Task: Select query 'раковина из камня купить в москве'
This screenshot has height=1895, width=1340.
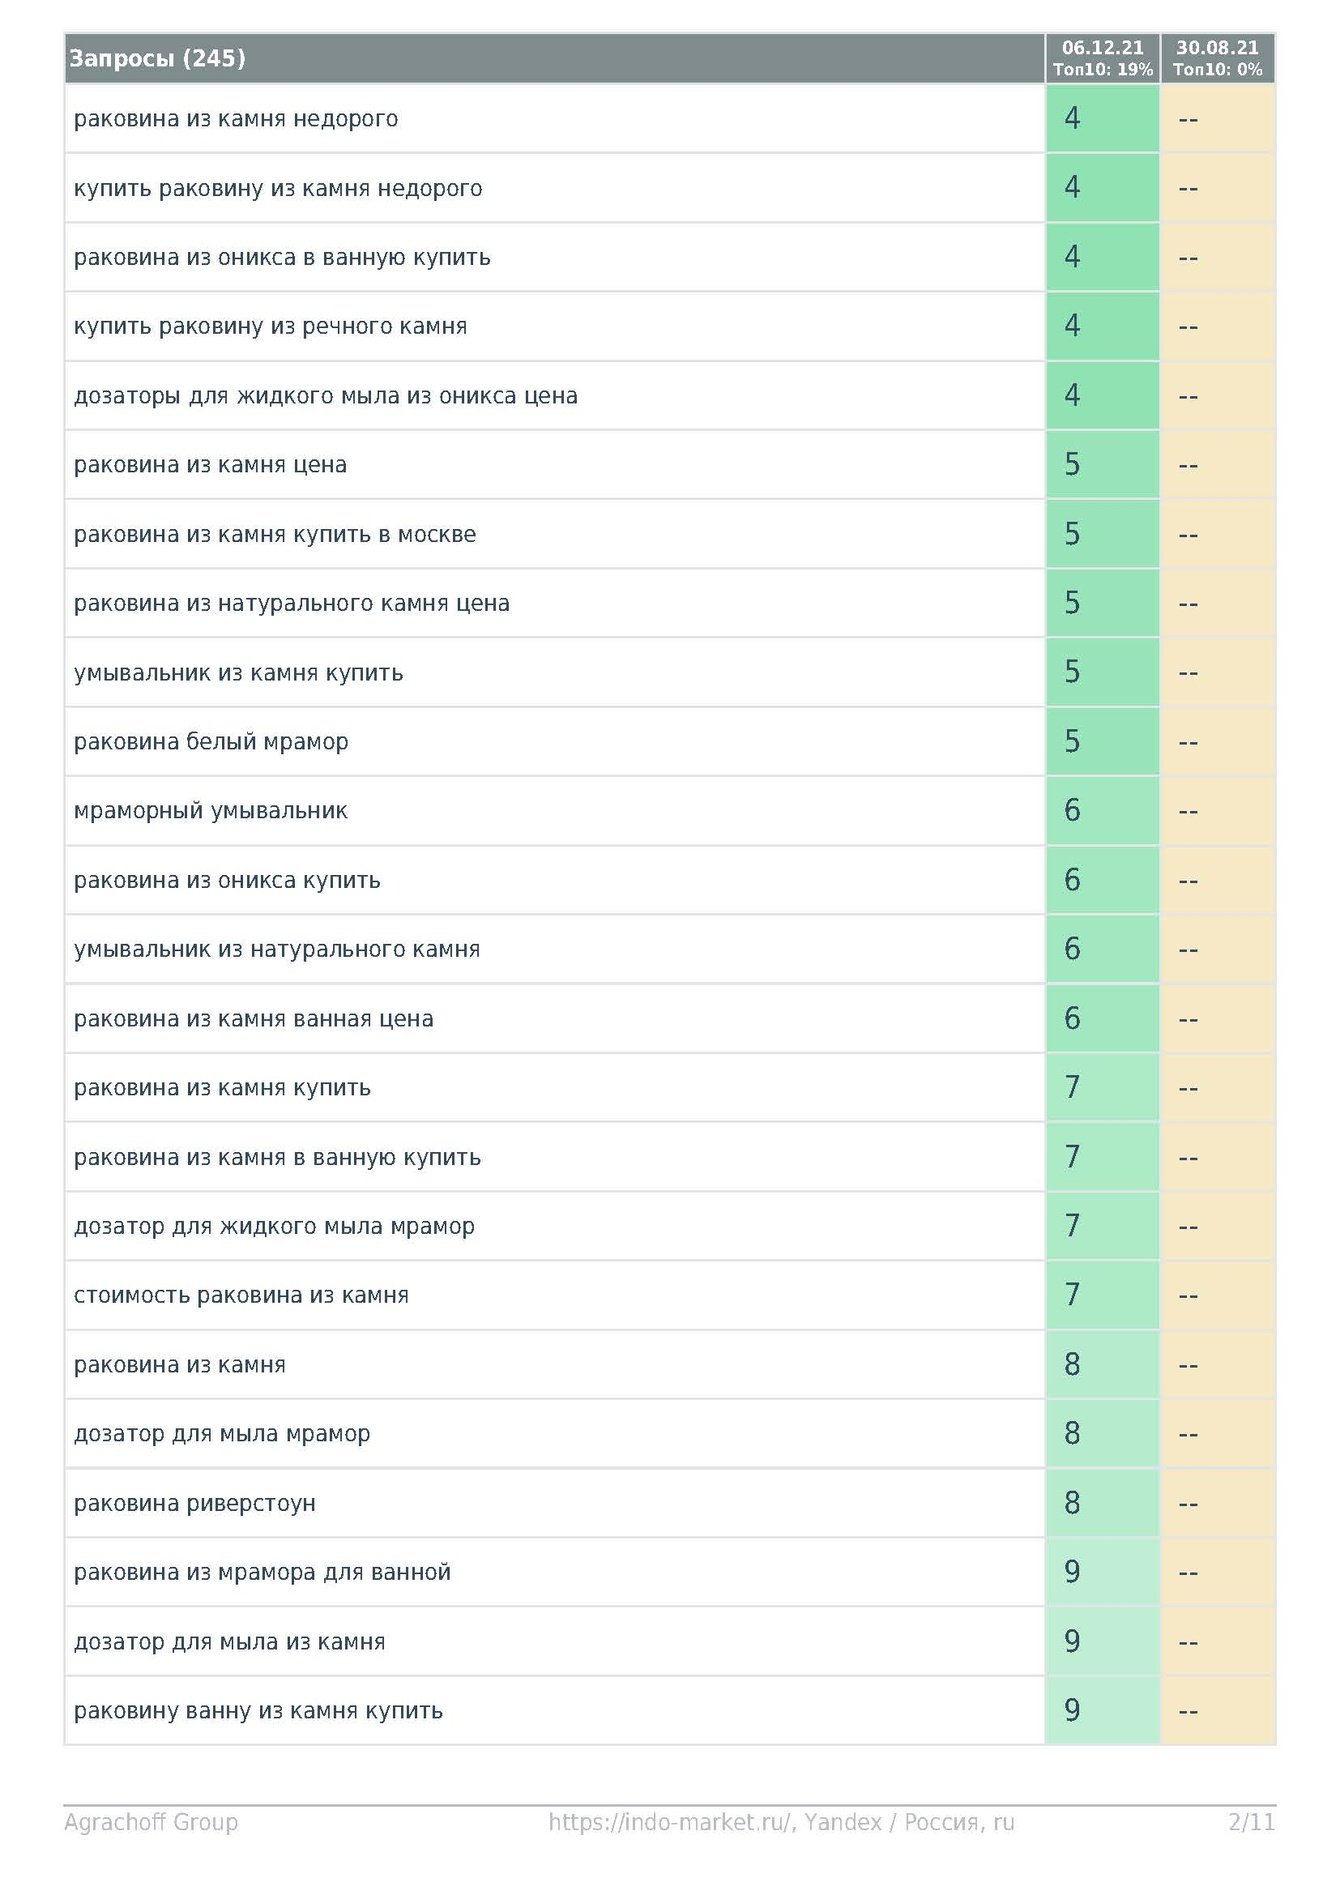Action: click(x=275, y=534)
